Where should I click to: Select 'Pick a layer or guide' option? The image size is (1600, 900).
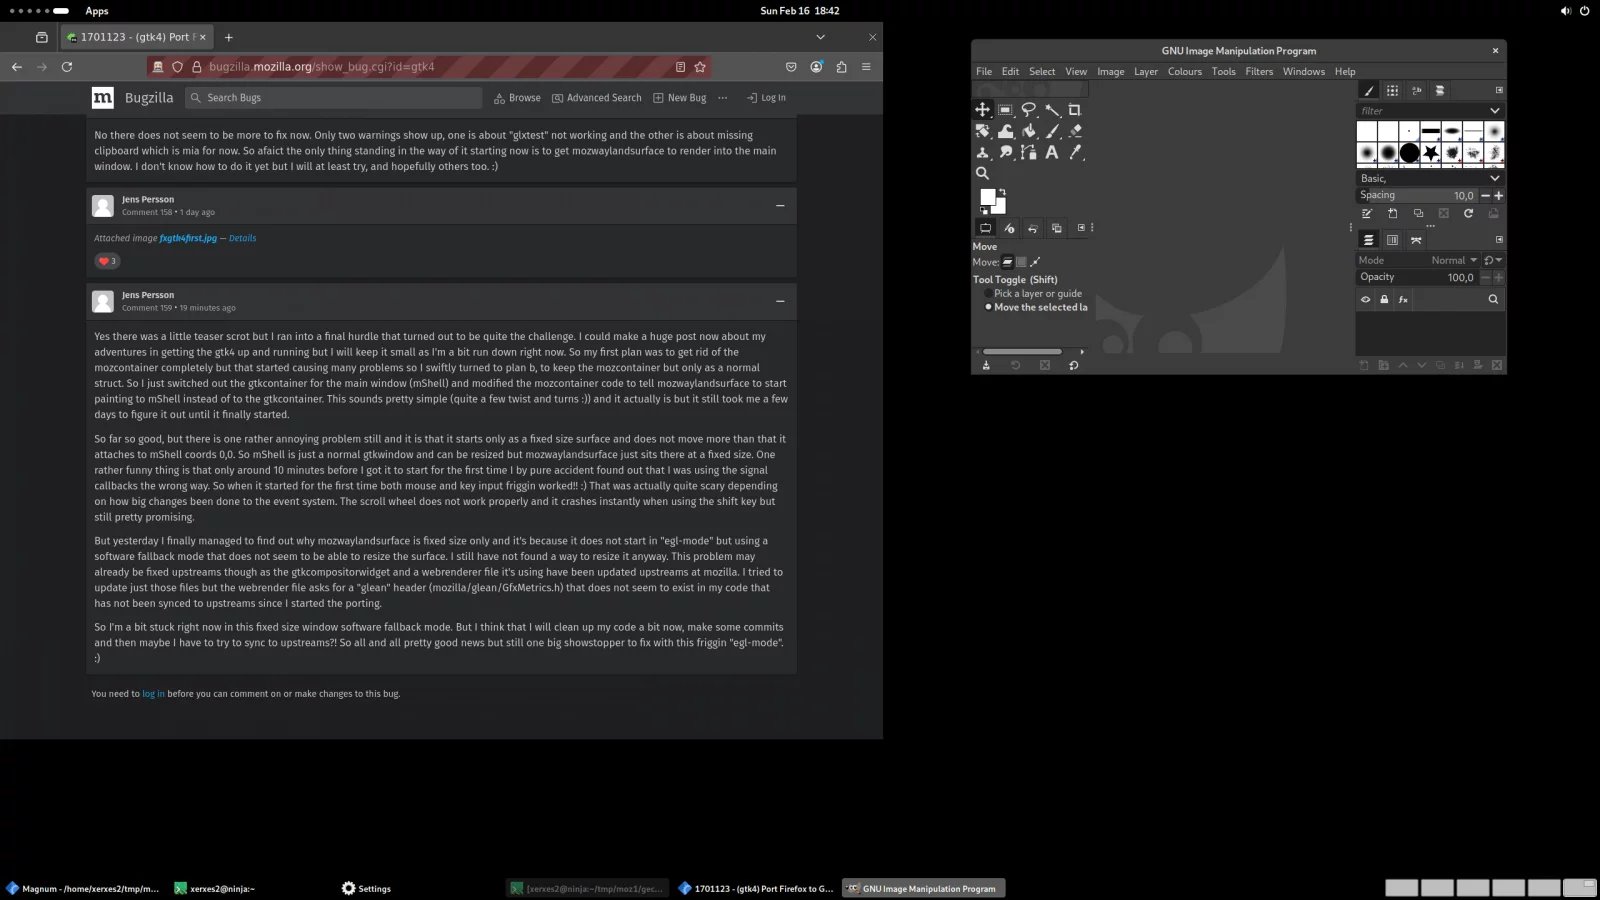1033,294
